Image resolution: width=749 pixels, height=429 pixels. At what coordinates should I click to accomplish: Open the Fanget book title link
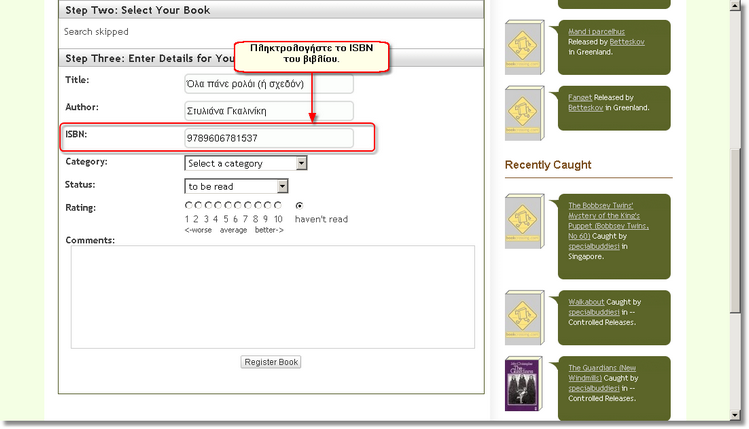[580, 97]
